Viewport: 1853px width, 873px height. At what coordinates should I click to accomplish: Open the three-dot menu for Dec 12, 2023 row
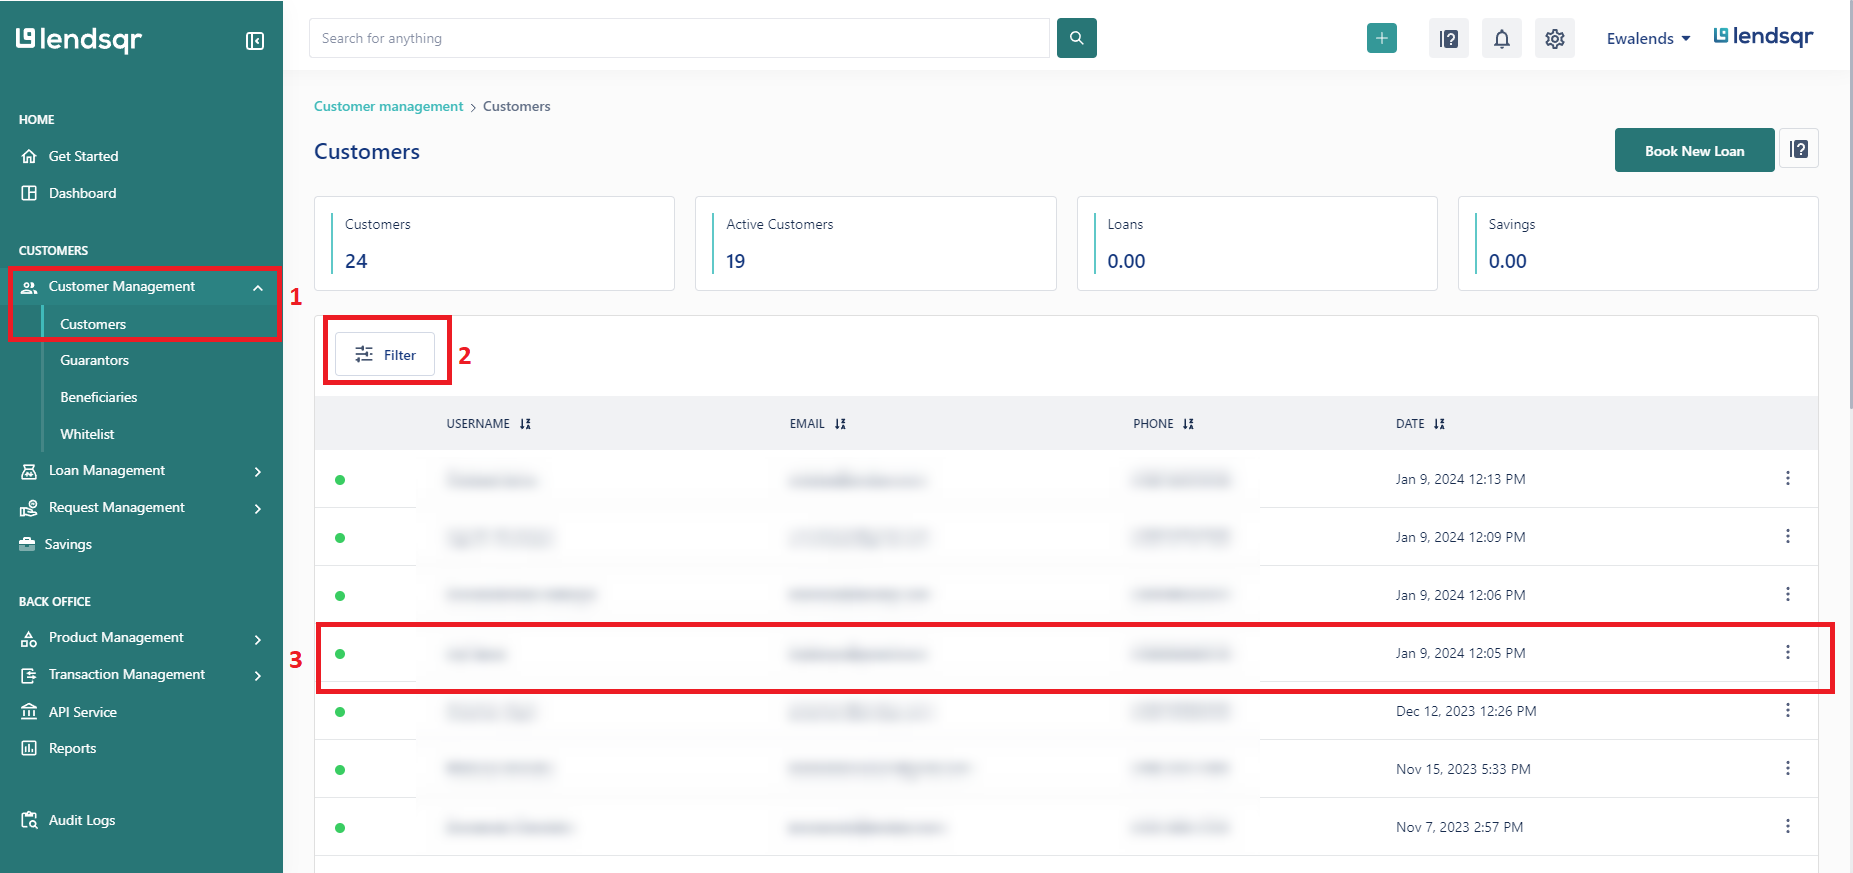pos(1788,710)
